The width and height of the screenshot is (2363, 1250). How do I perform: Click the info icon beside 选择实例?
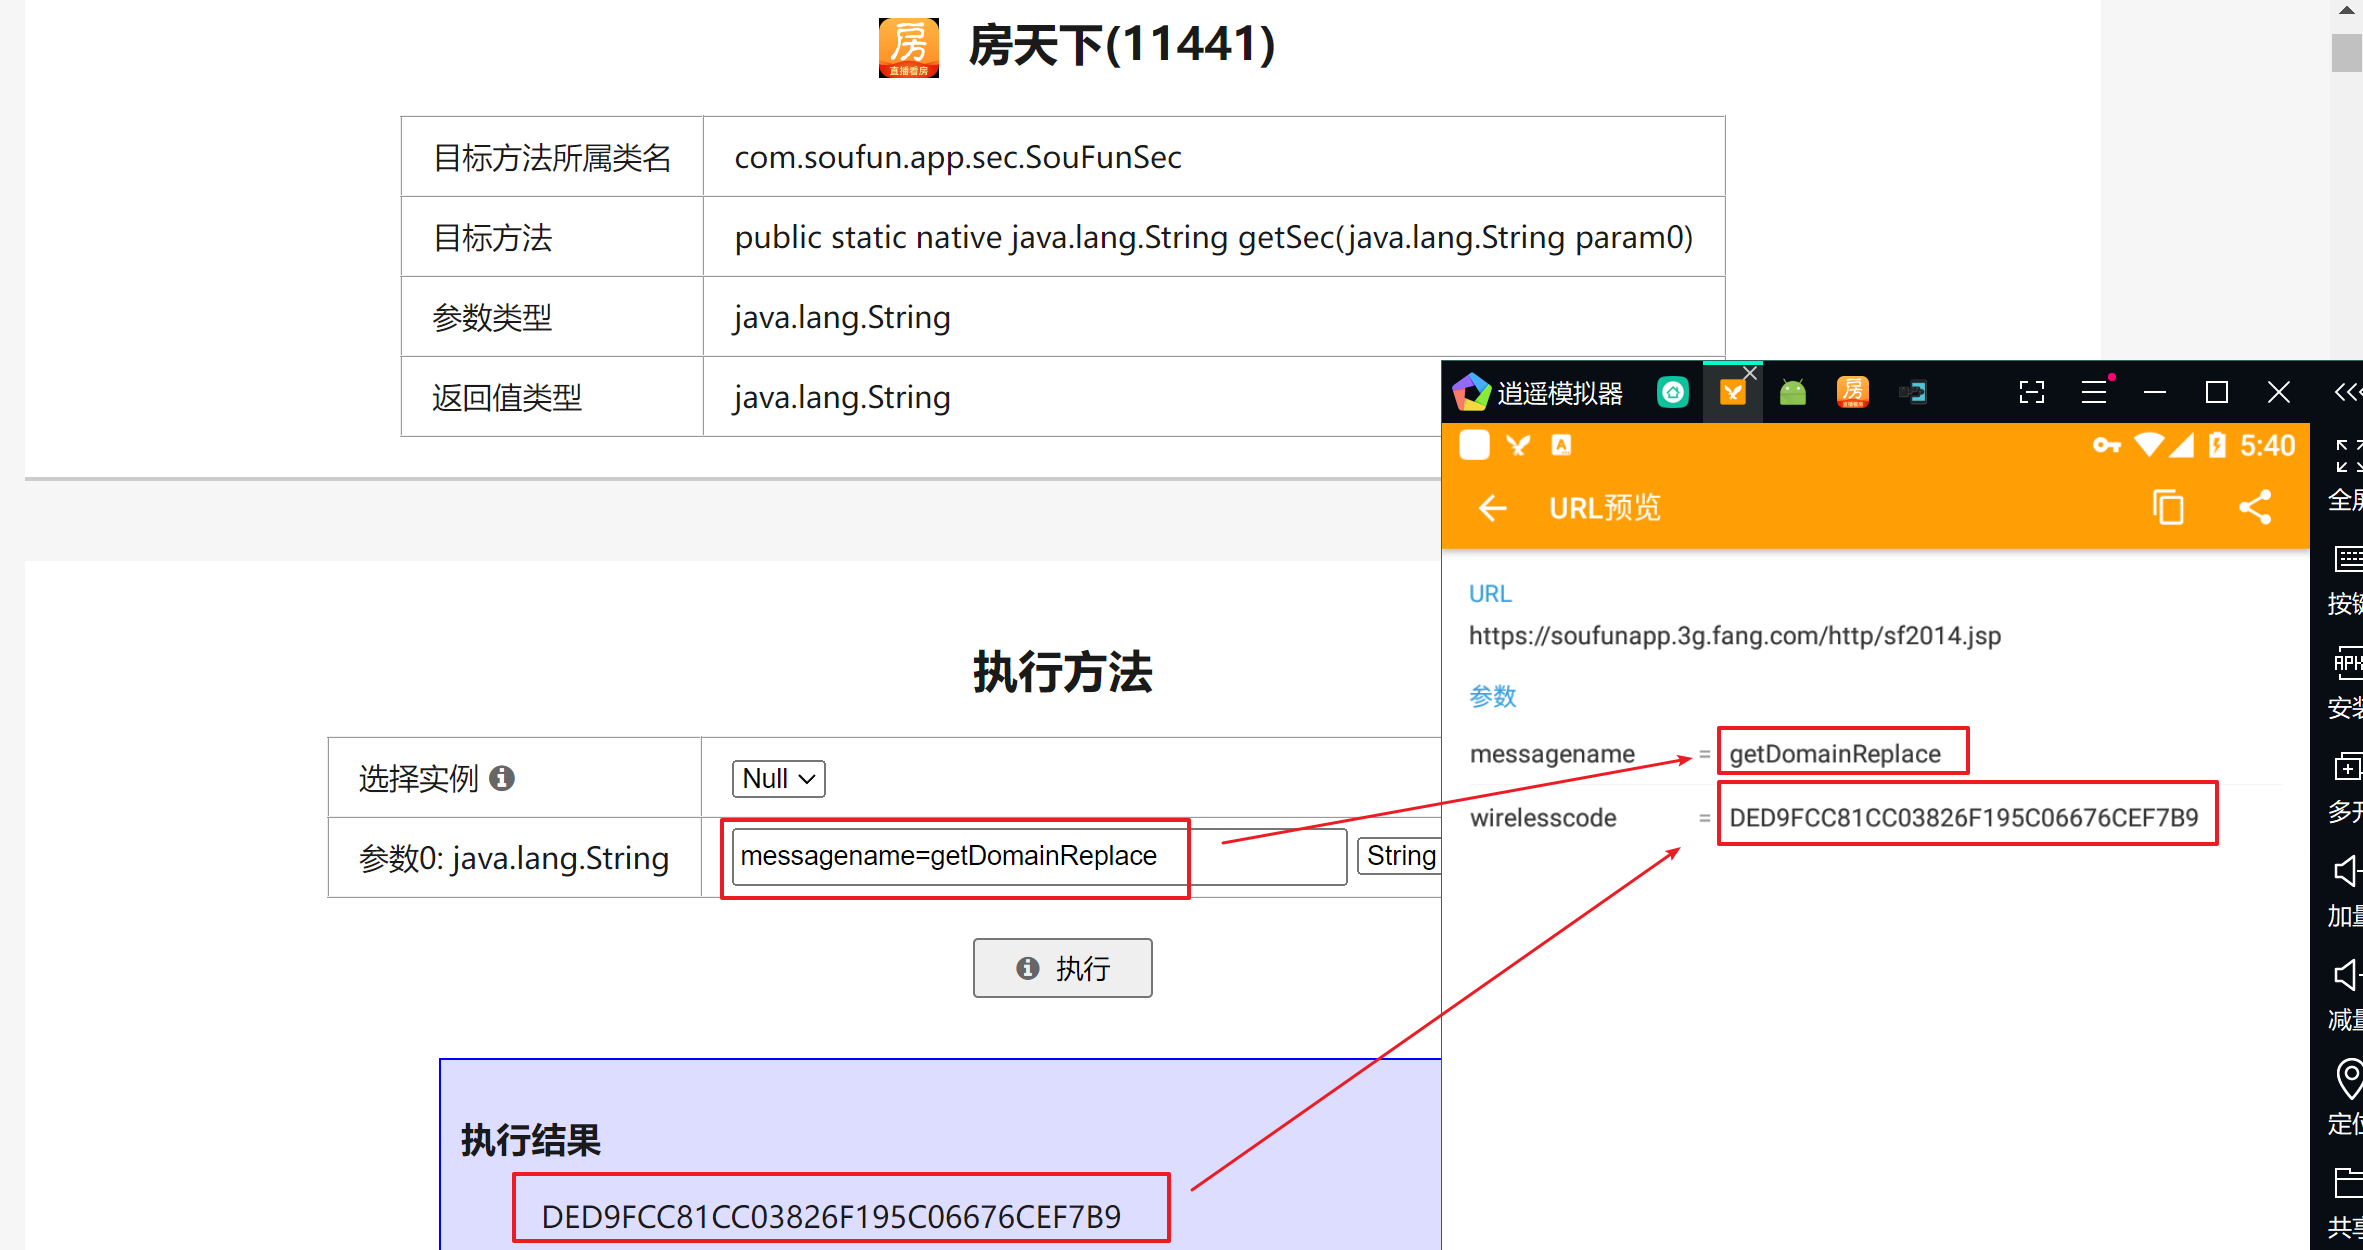(502, 778)
